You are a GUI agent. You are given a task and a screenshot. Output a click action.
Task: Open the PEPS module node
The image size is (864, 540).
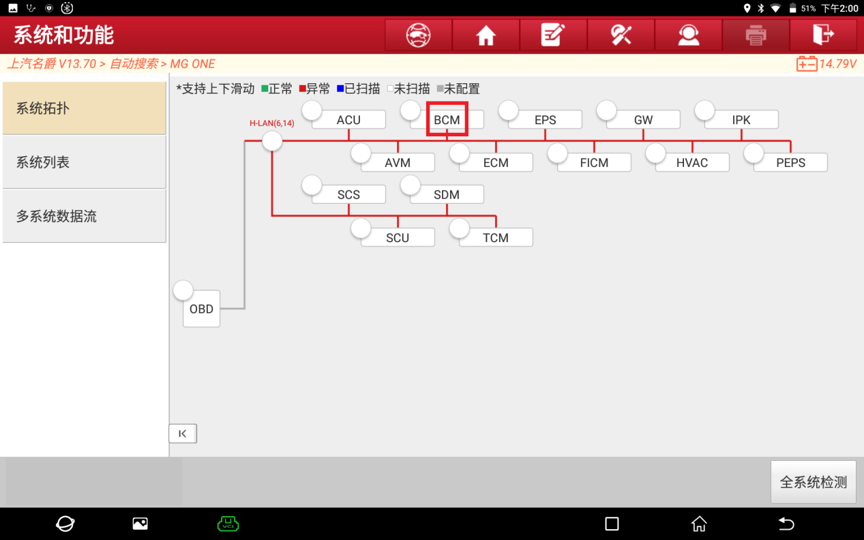tap(790, 163)
